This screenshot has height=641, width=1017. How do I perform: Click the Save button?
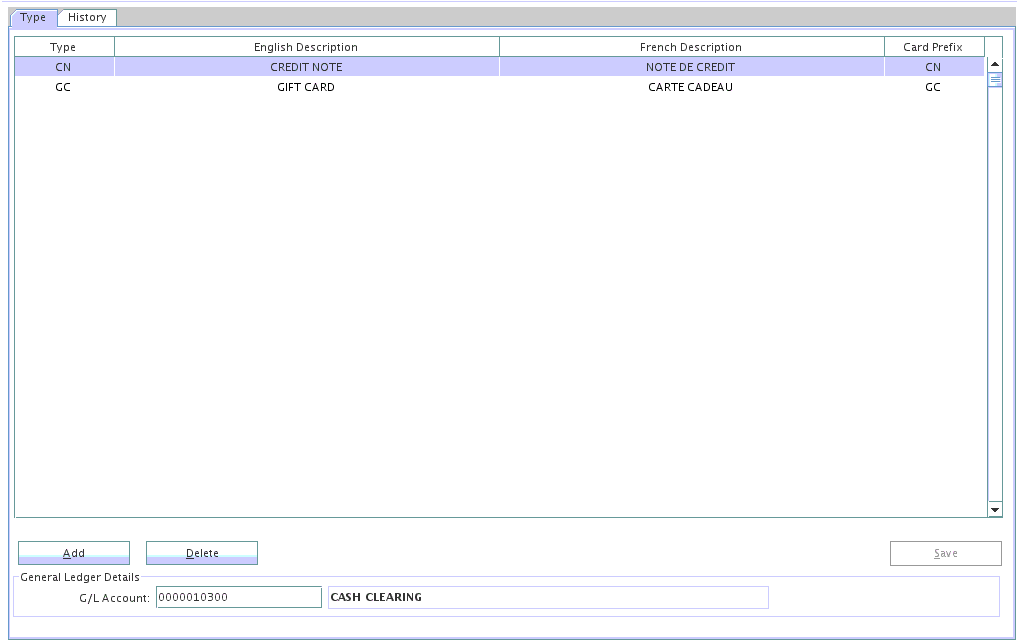945,553
